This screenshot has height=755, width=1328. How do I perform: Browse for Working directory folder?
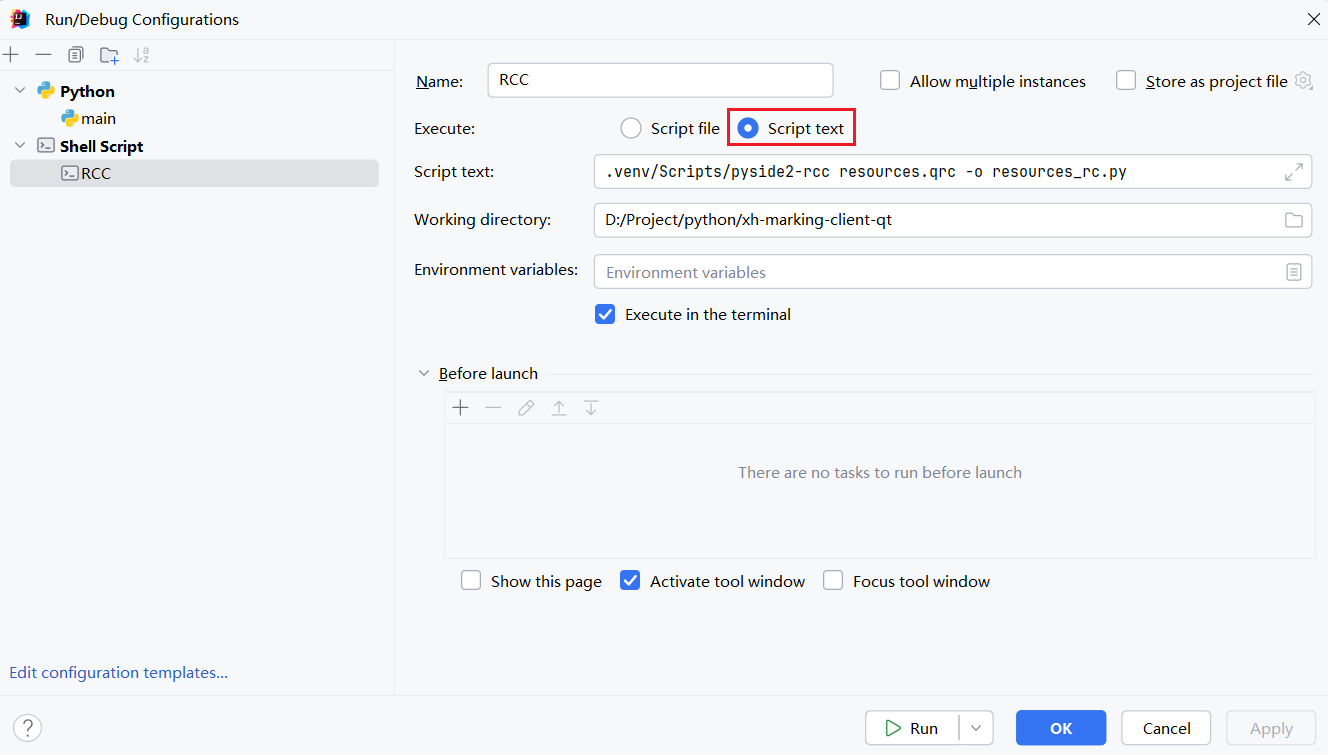click(x=1293, y=220)
